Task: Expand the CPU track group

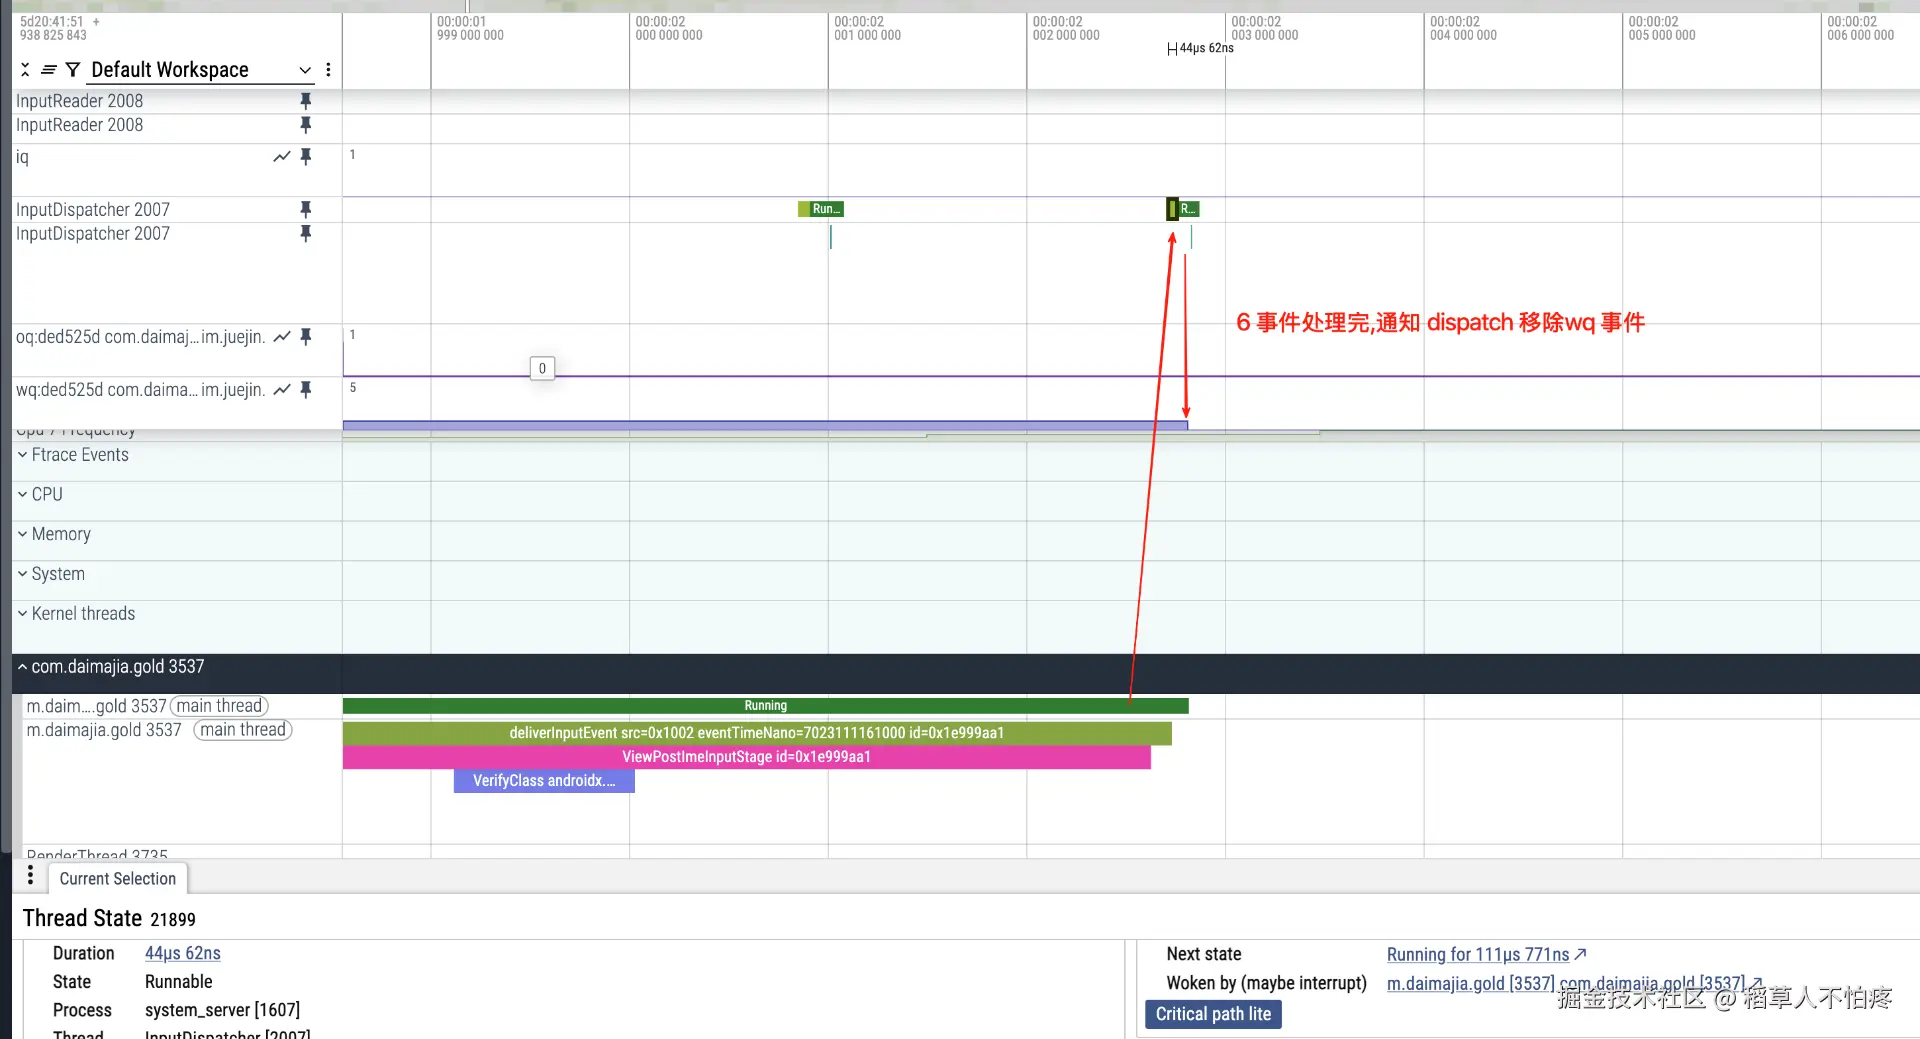Action: click(40, 495)
